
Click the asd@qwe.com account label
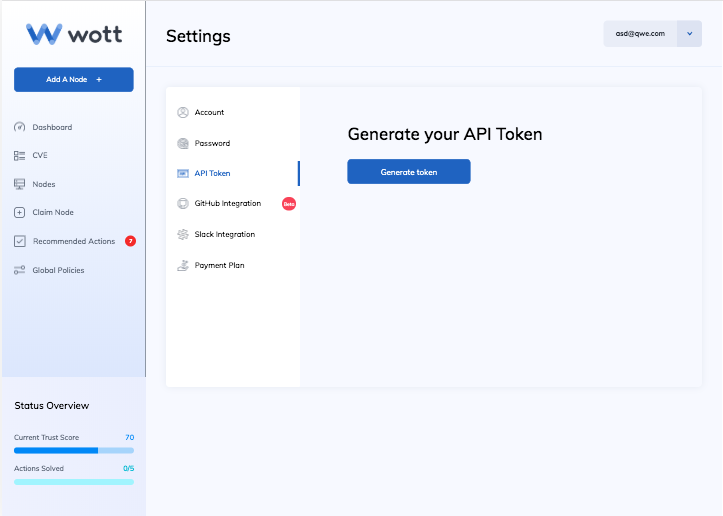coord(640,33)
